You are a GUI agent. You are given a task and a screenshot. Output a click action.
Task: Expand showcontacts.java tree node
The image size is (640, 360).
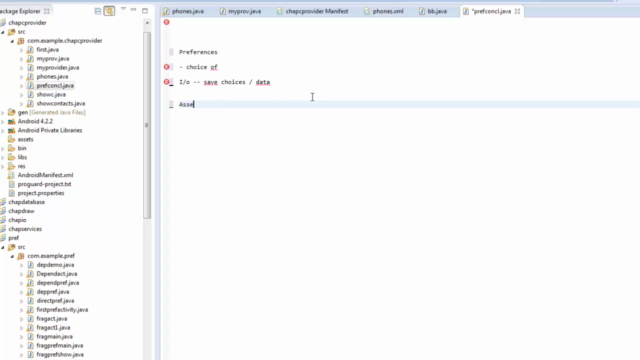coord(22,104)
